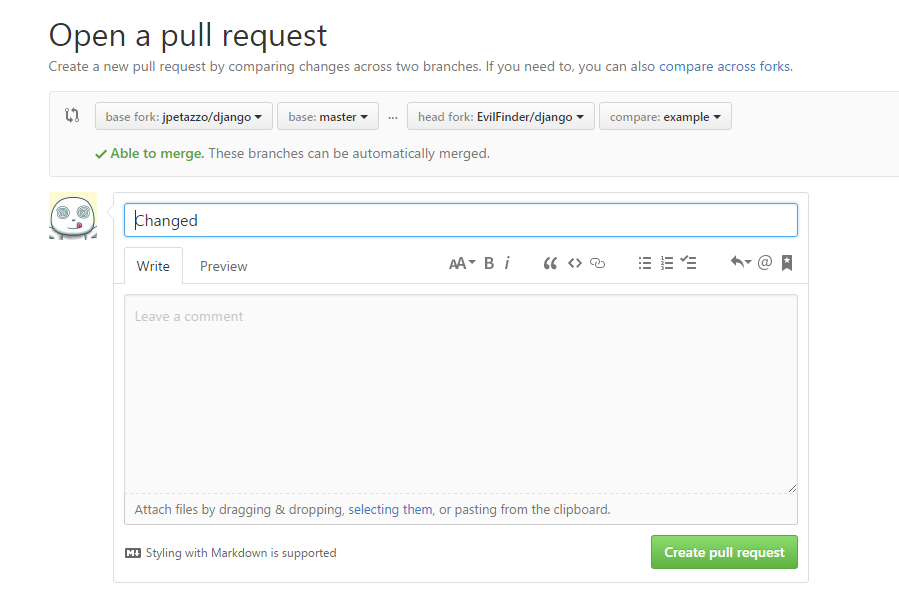The image size is (899, 593).
Task: Expand the compare: example branch dropdown
Action: coord(665,117)
